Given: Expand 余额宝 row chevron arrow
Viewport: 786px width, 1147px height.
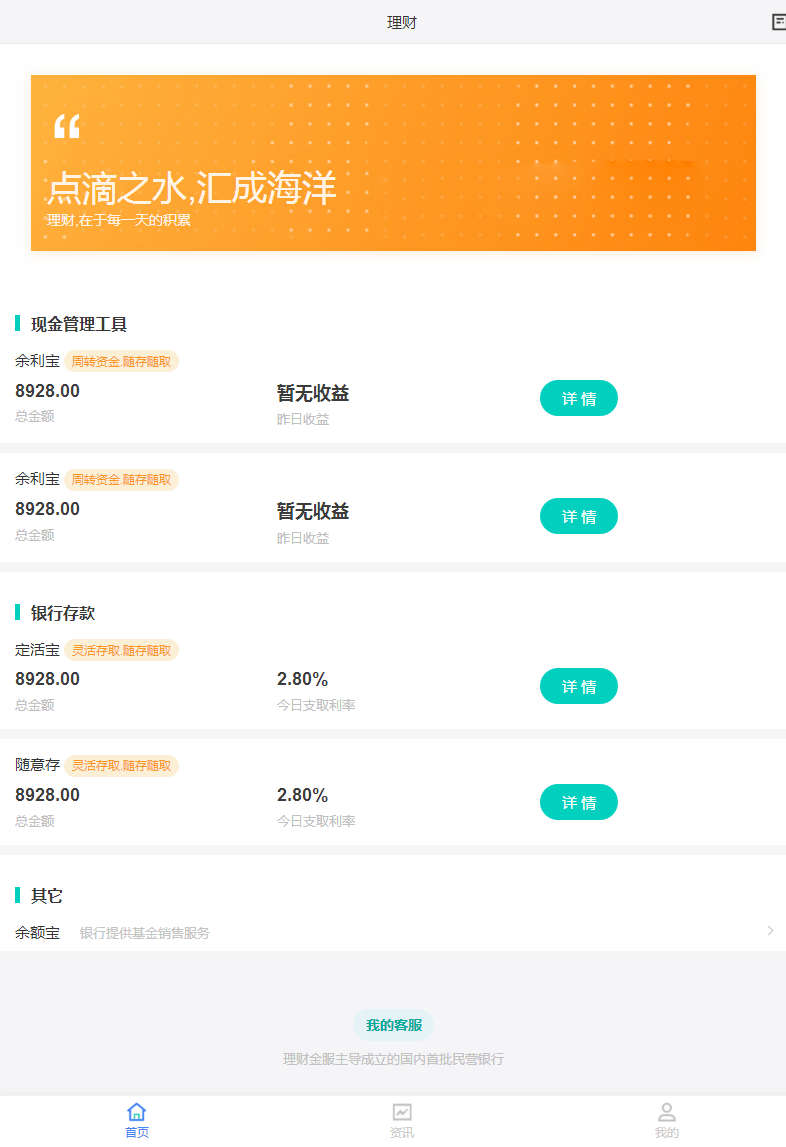Looking at the screenshot, I should click(770, 931).
